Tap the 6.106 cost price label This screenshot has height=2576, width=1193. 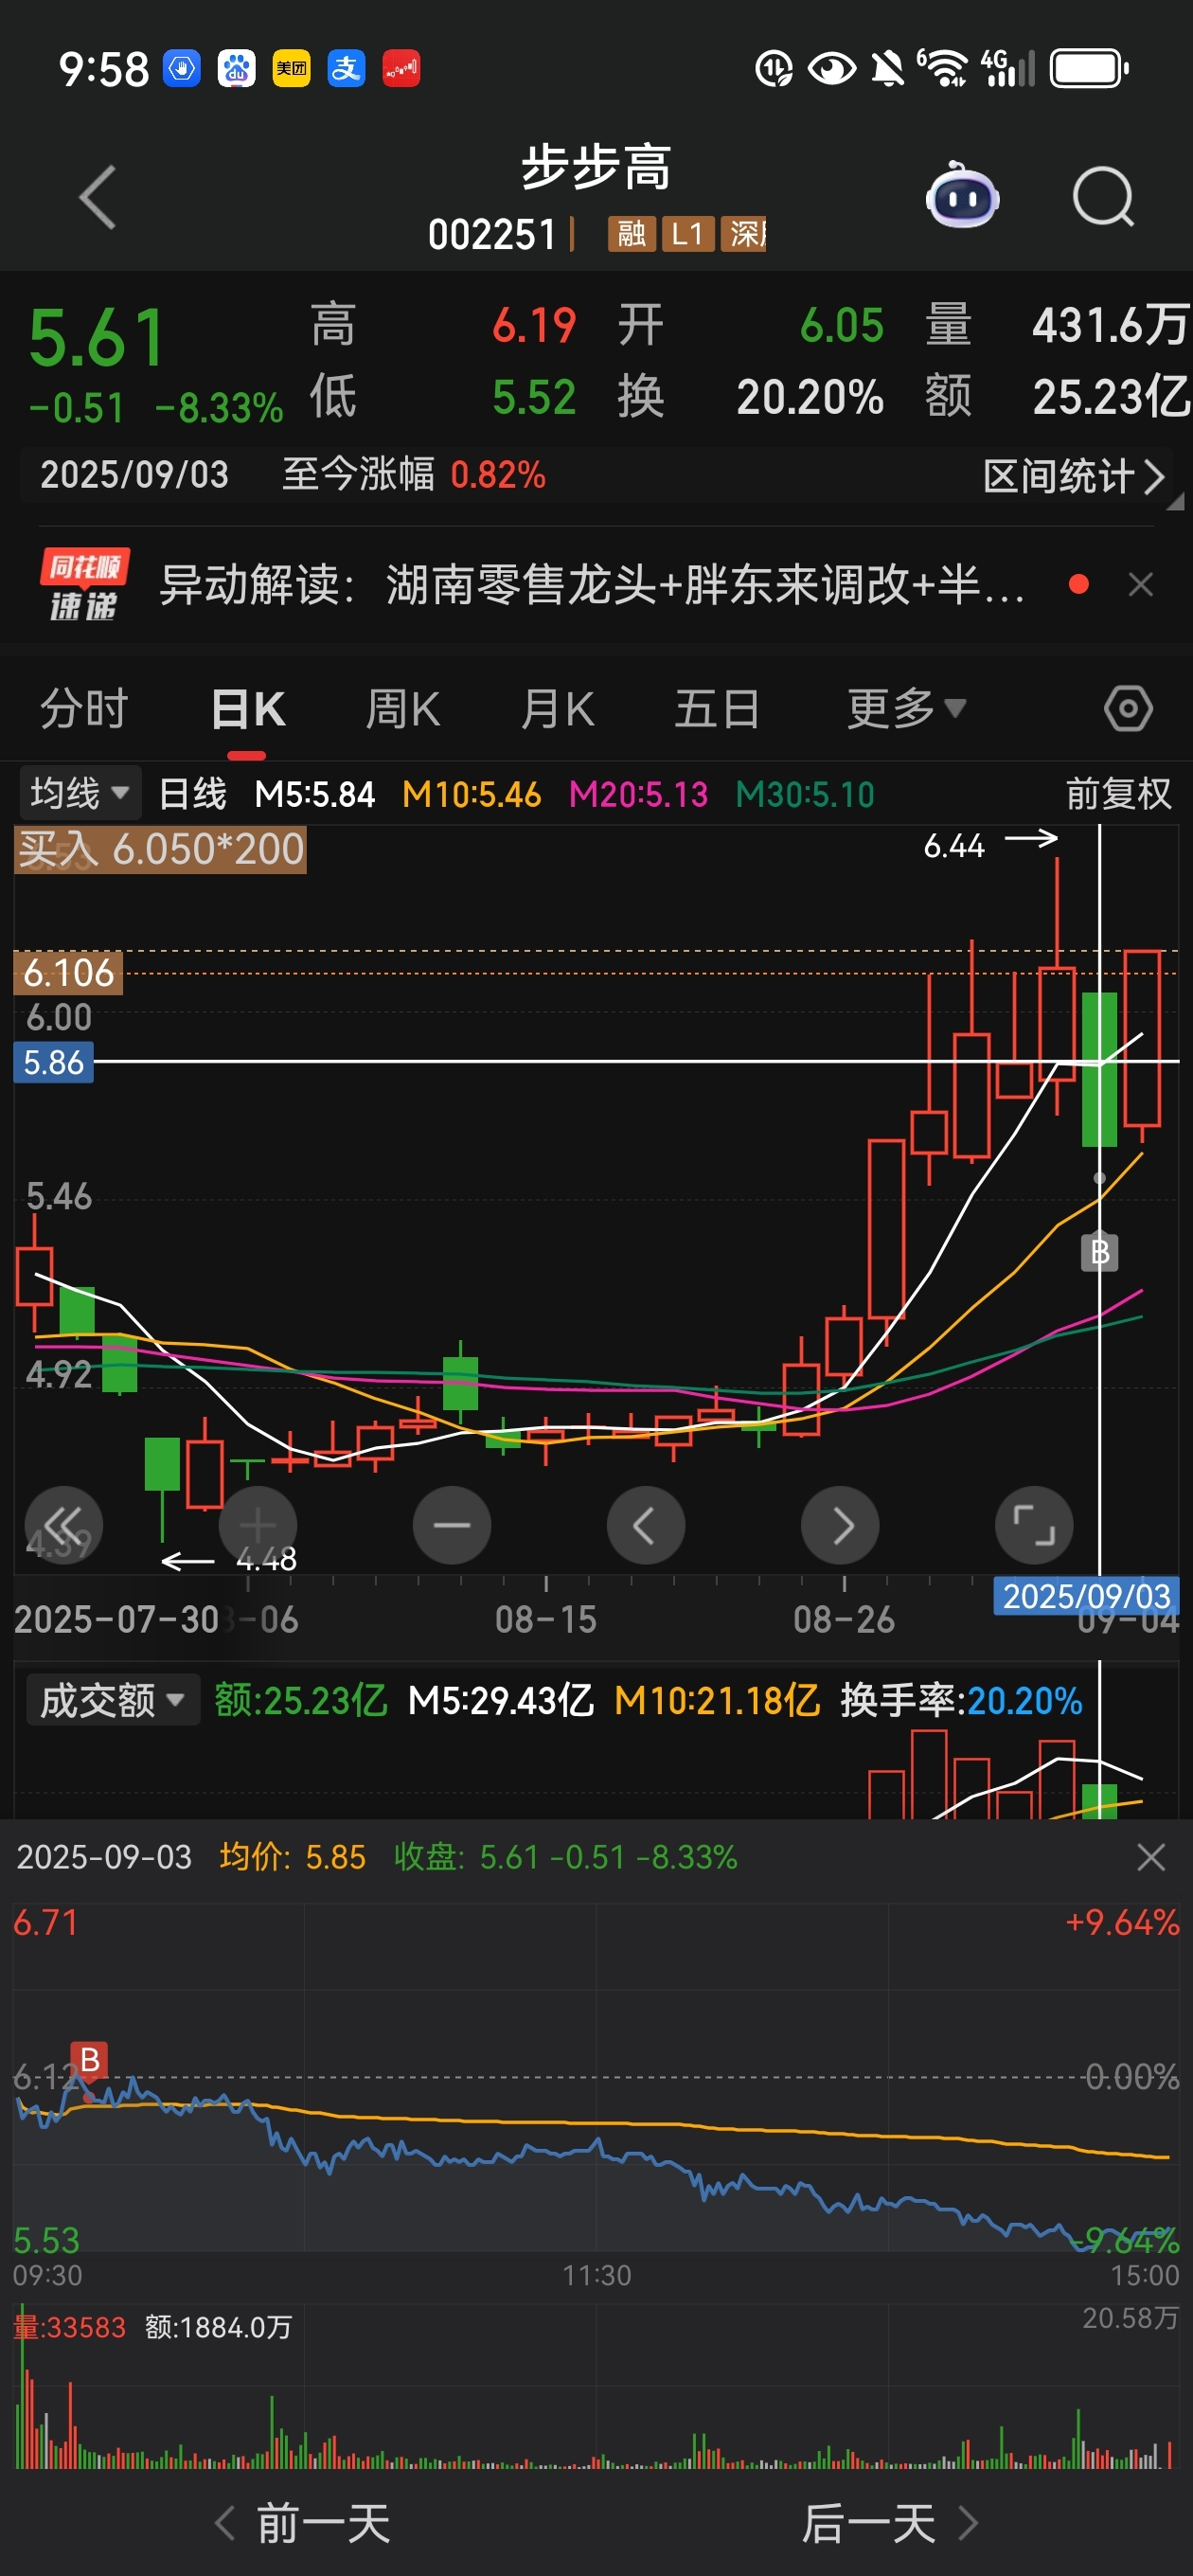pyautogui.click(x=68, y=972)
